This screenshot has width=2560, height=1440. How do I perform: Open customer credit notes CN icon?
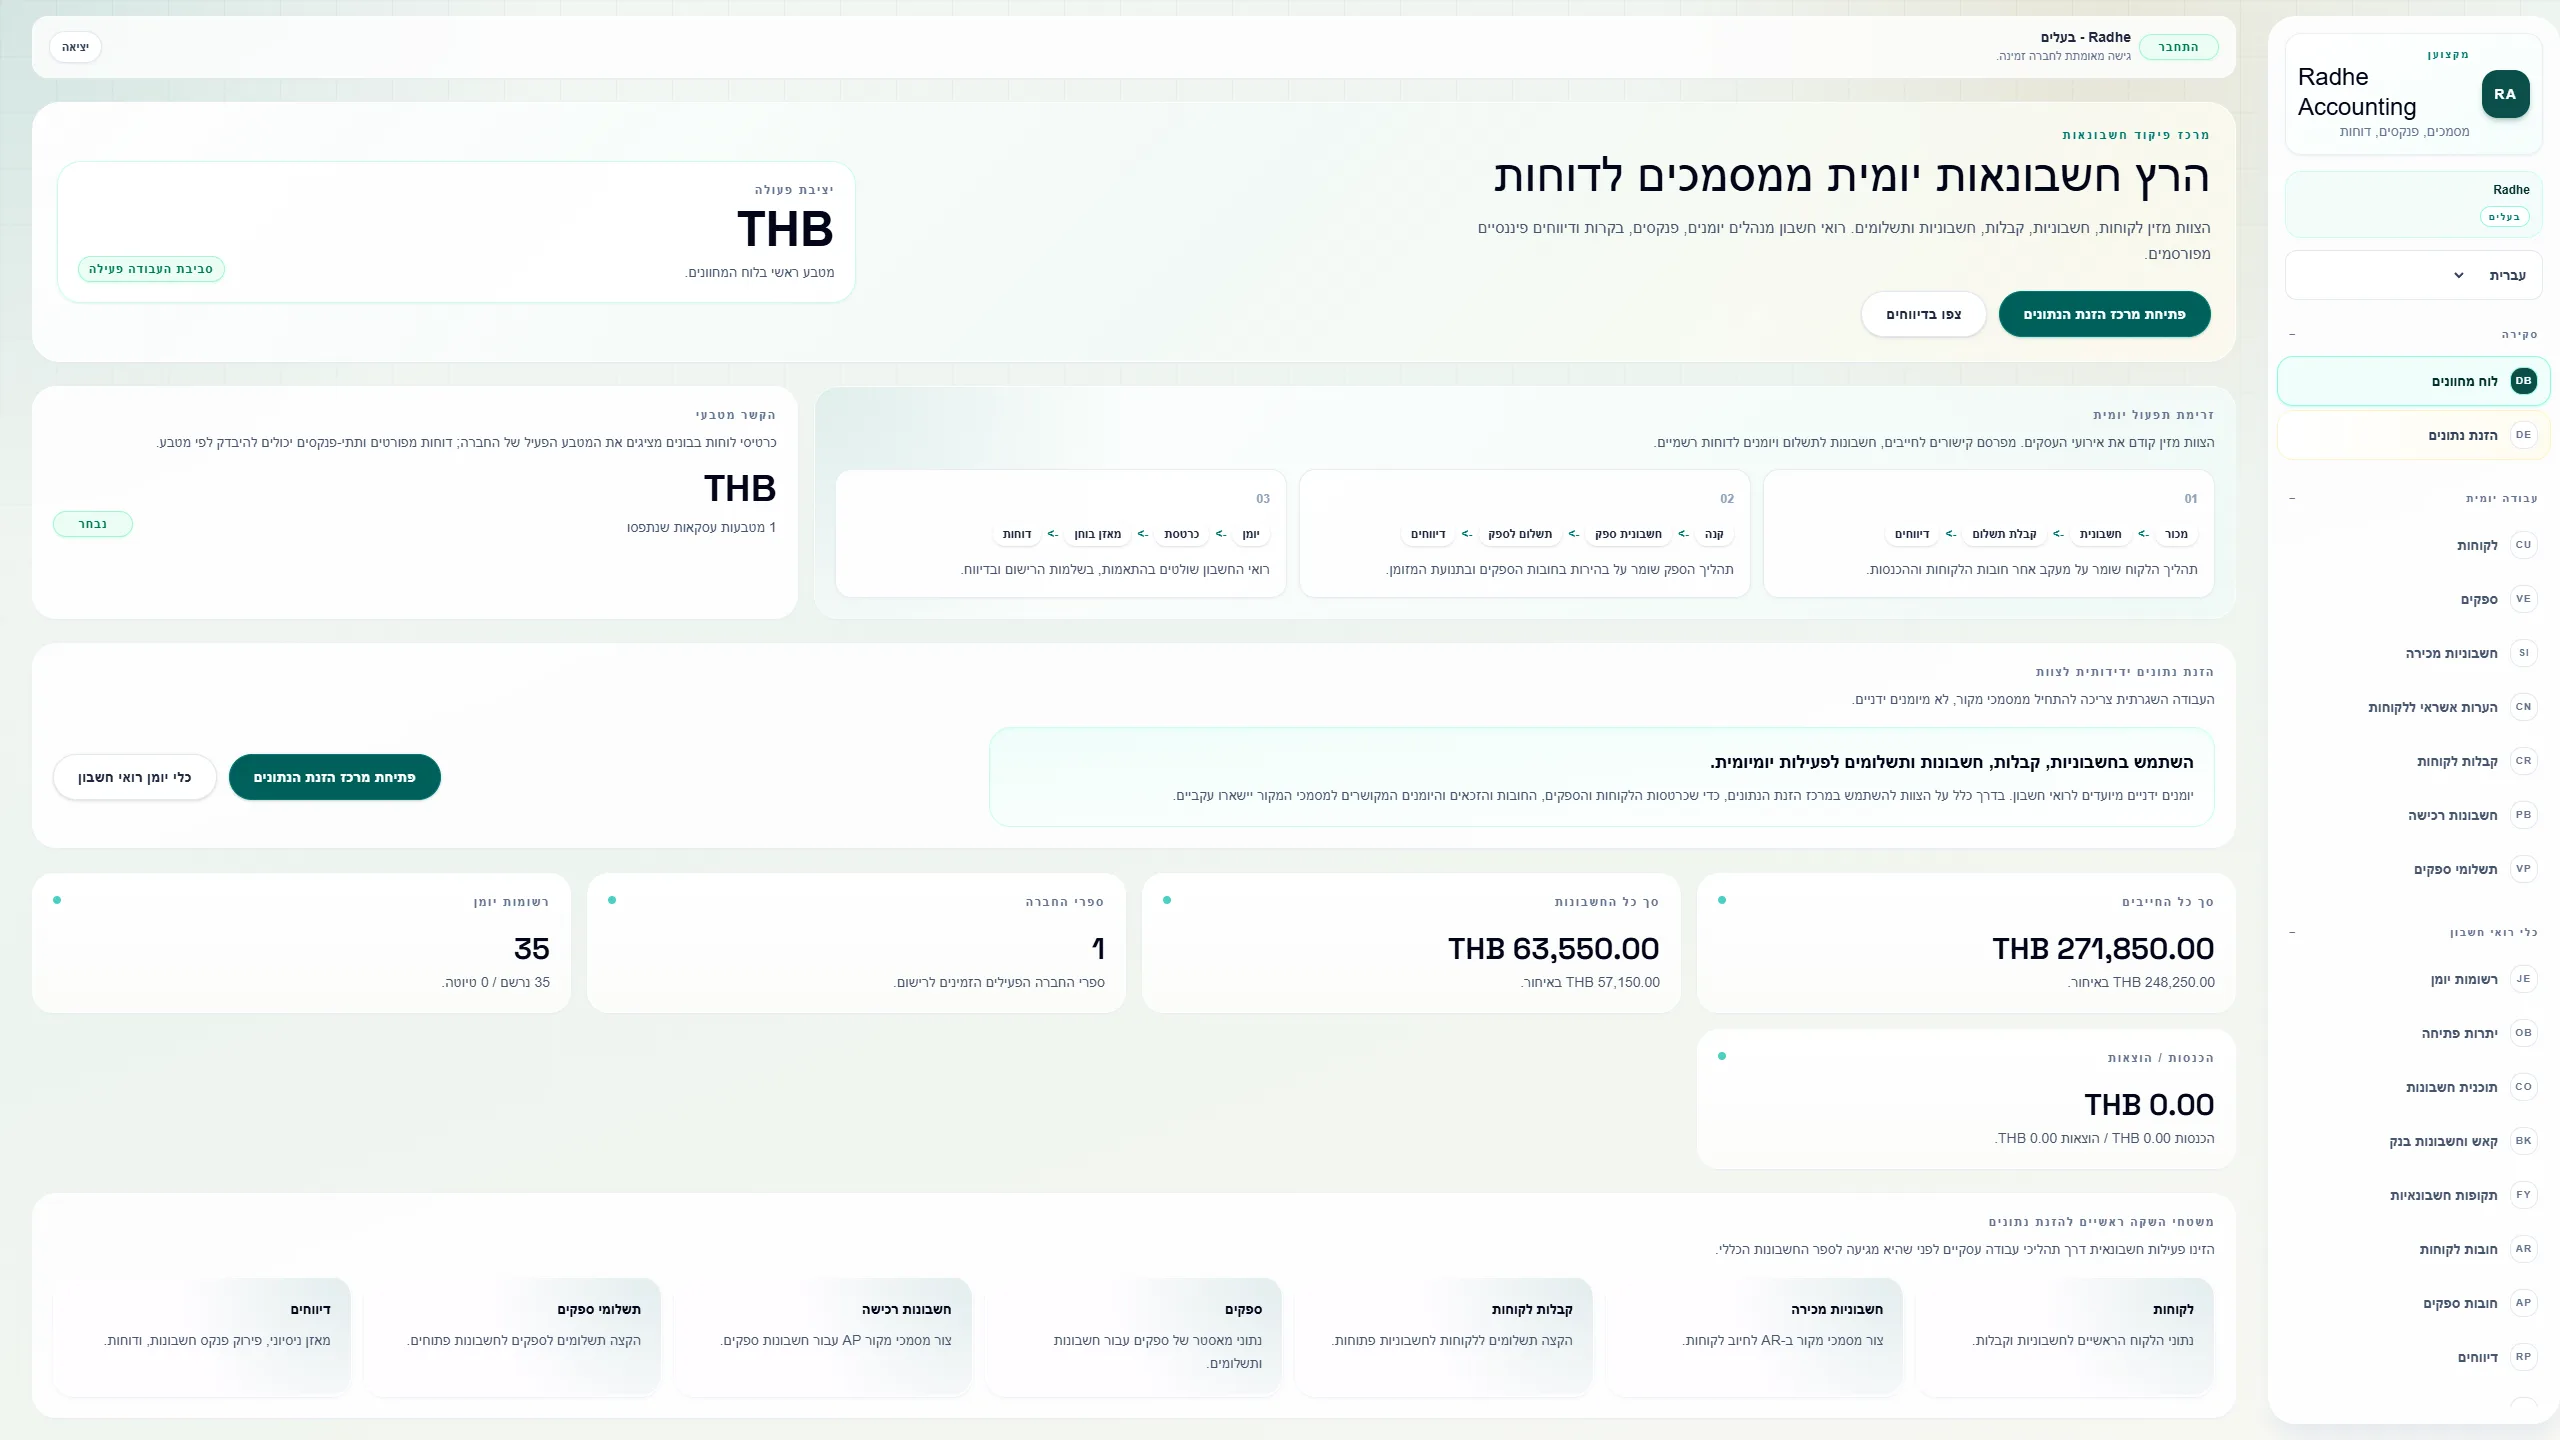(x=2523, y=707)
